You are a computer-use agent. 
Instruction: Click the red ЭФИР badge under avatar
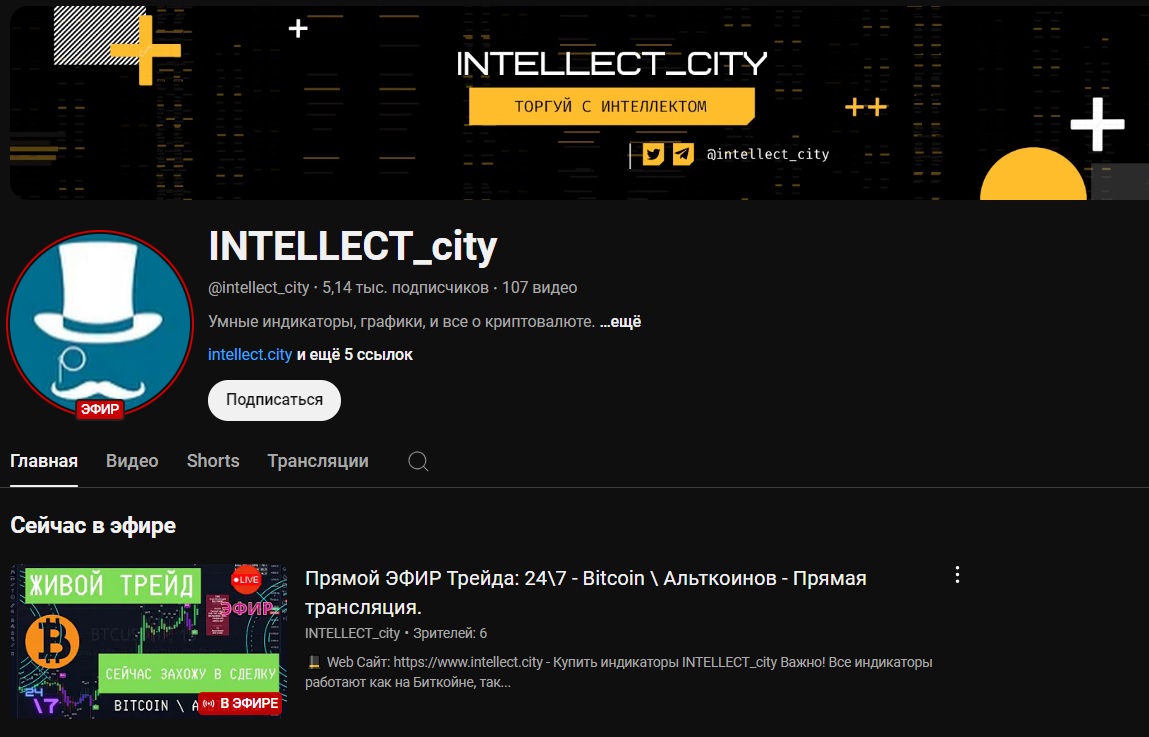(100, 409)
